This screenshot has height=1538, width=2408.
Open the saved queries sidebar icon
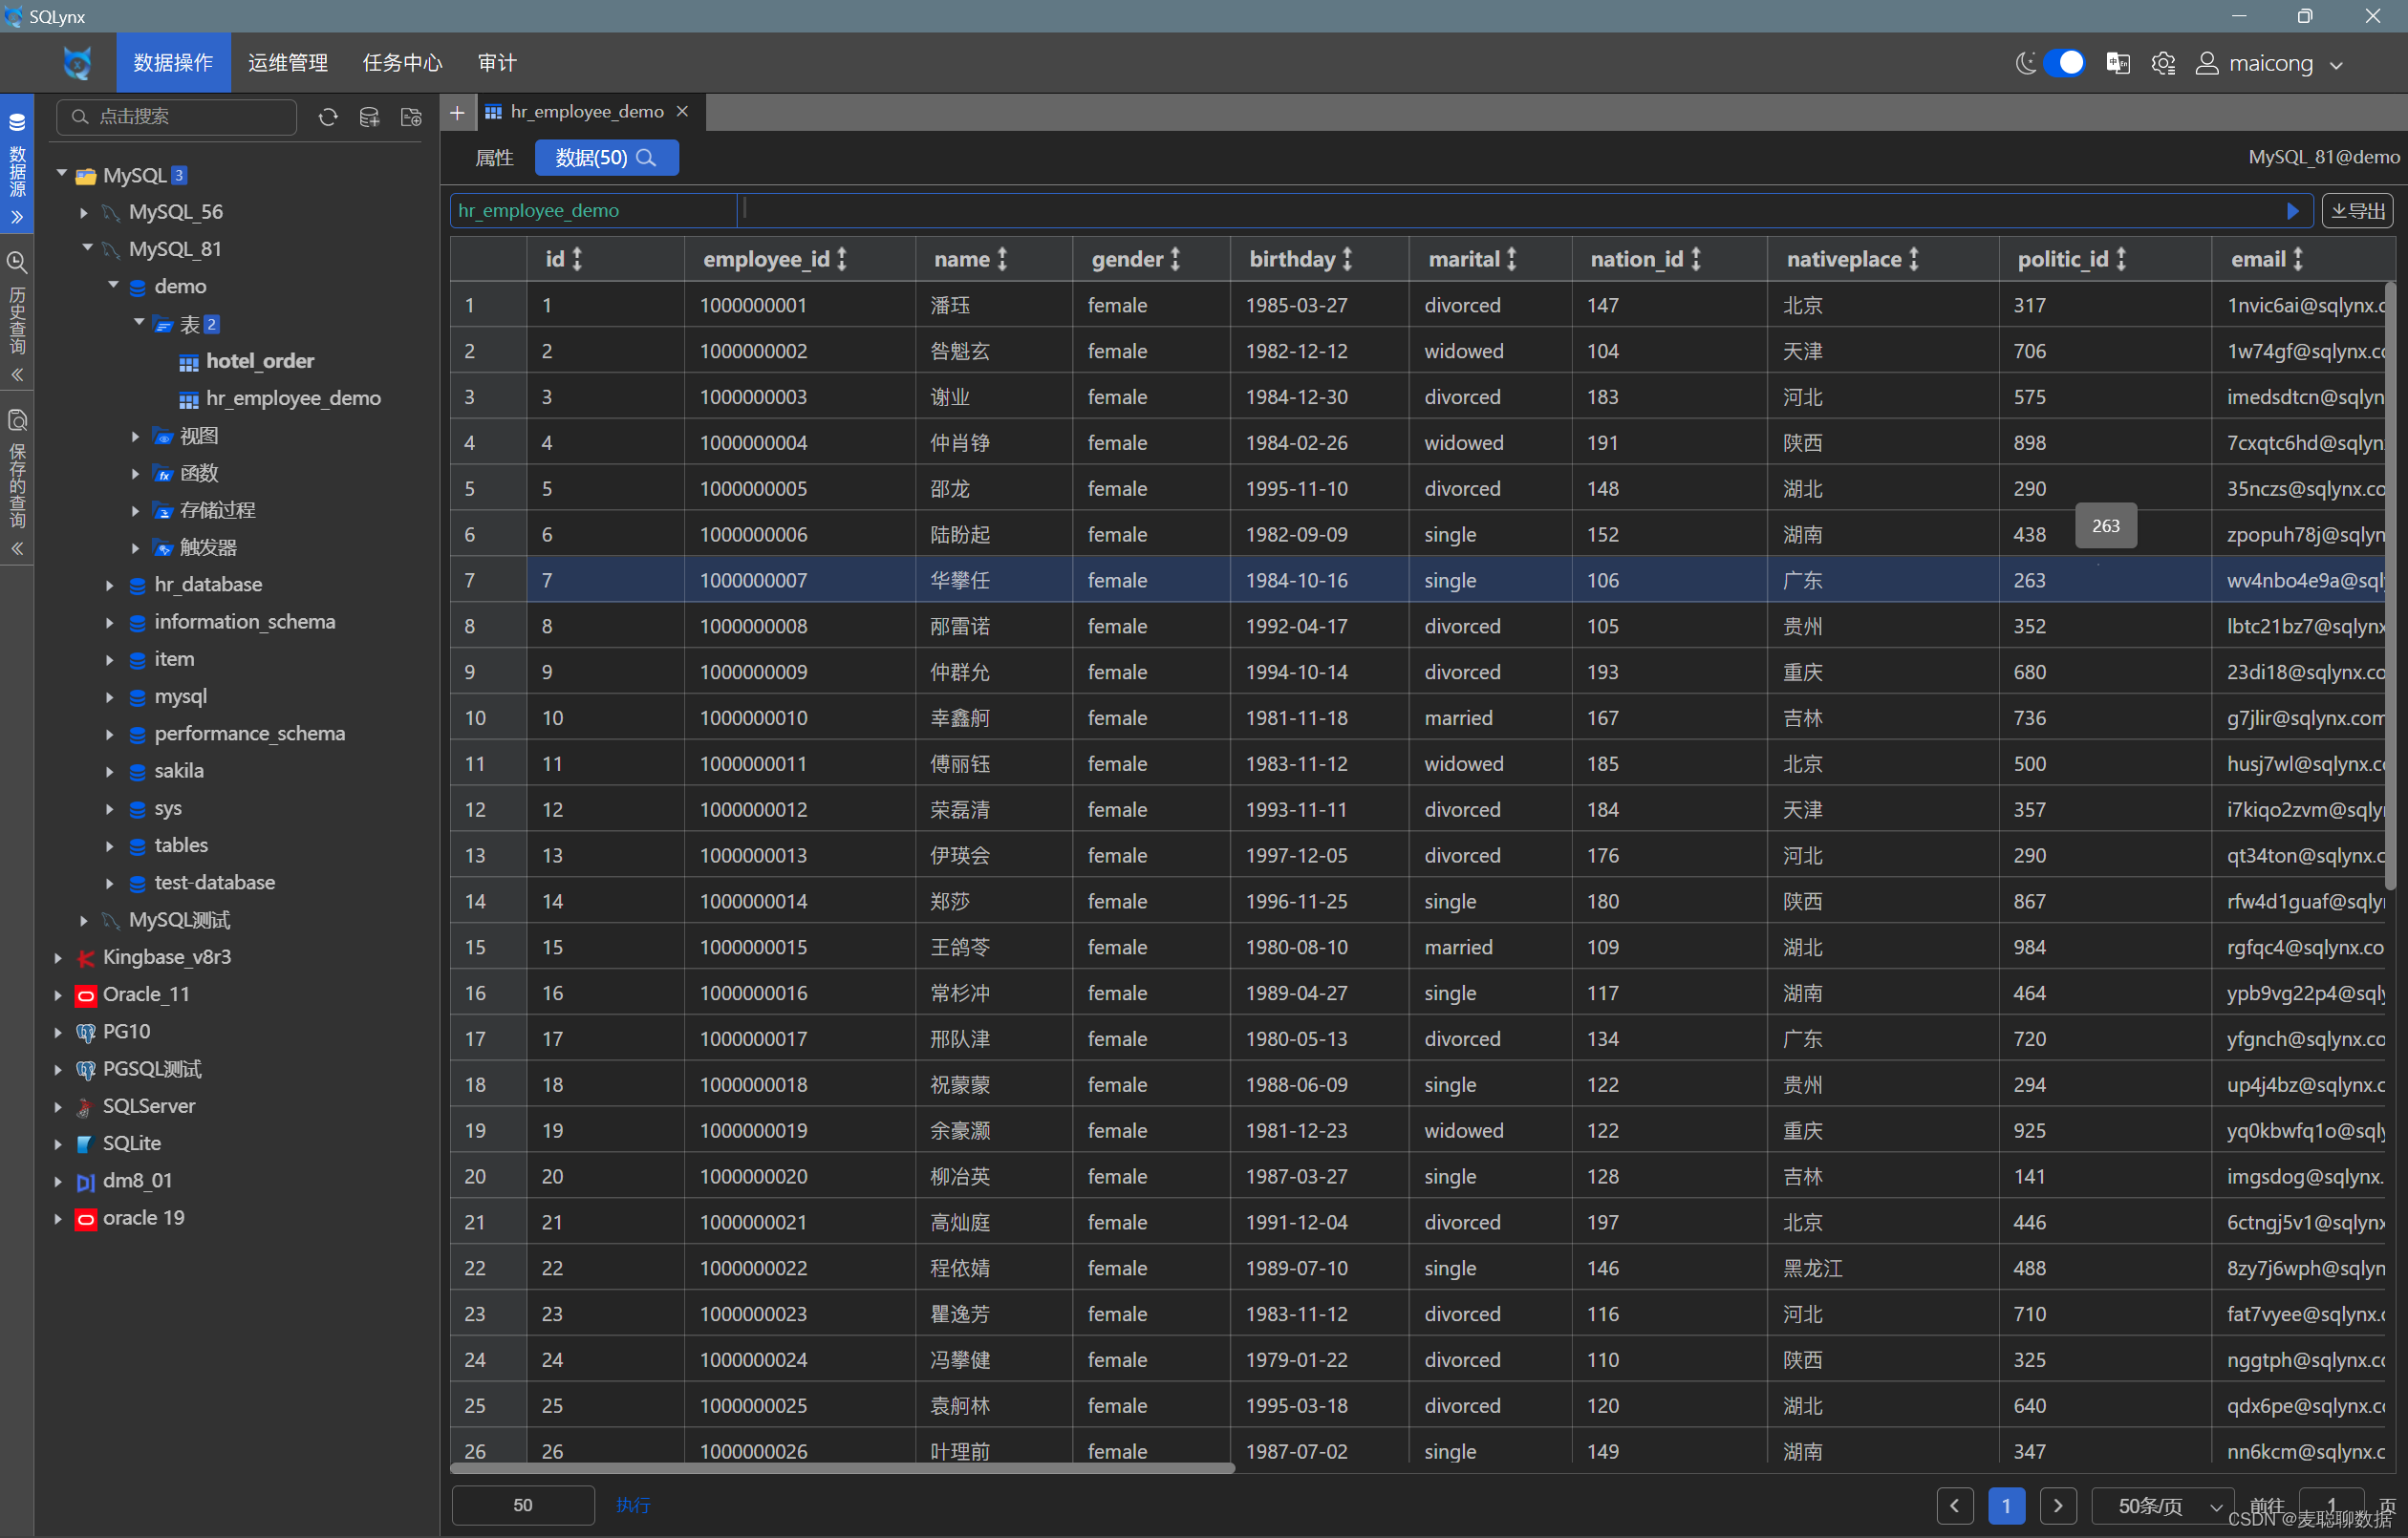[x=17, y=420]
